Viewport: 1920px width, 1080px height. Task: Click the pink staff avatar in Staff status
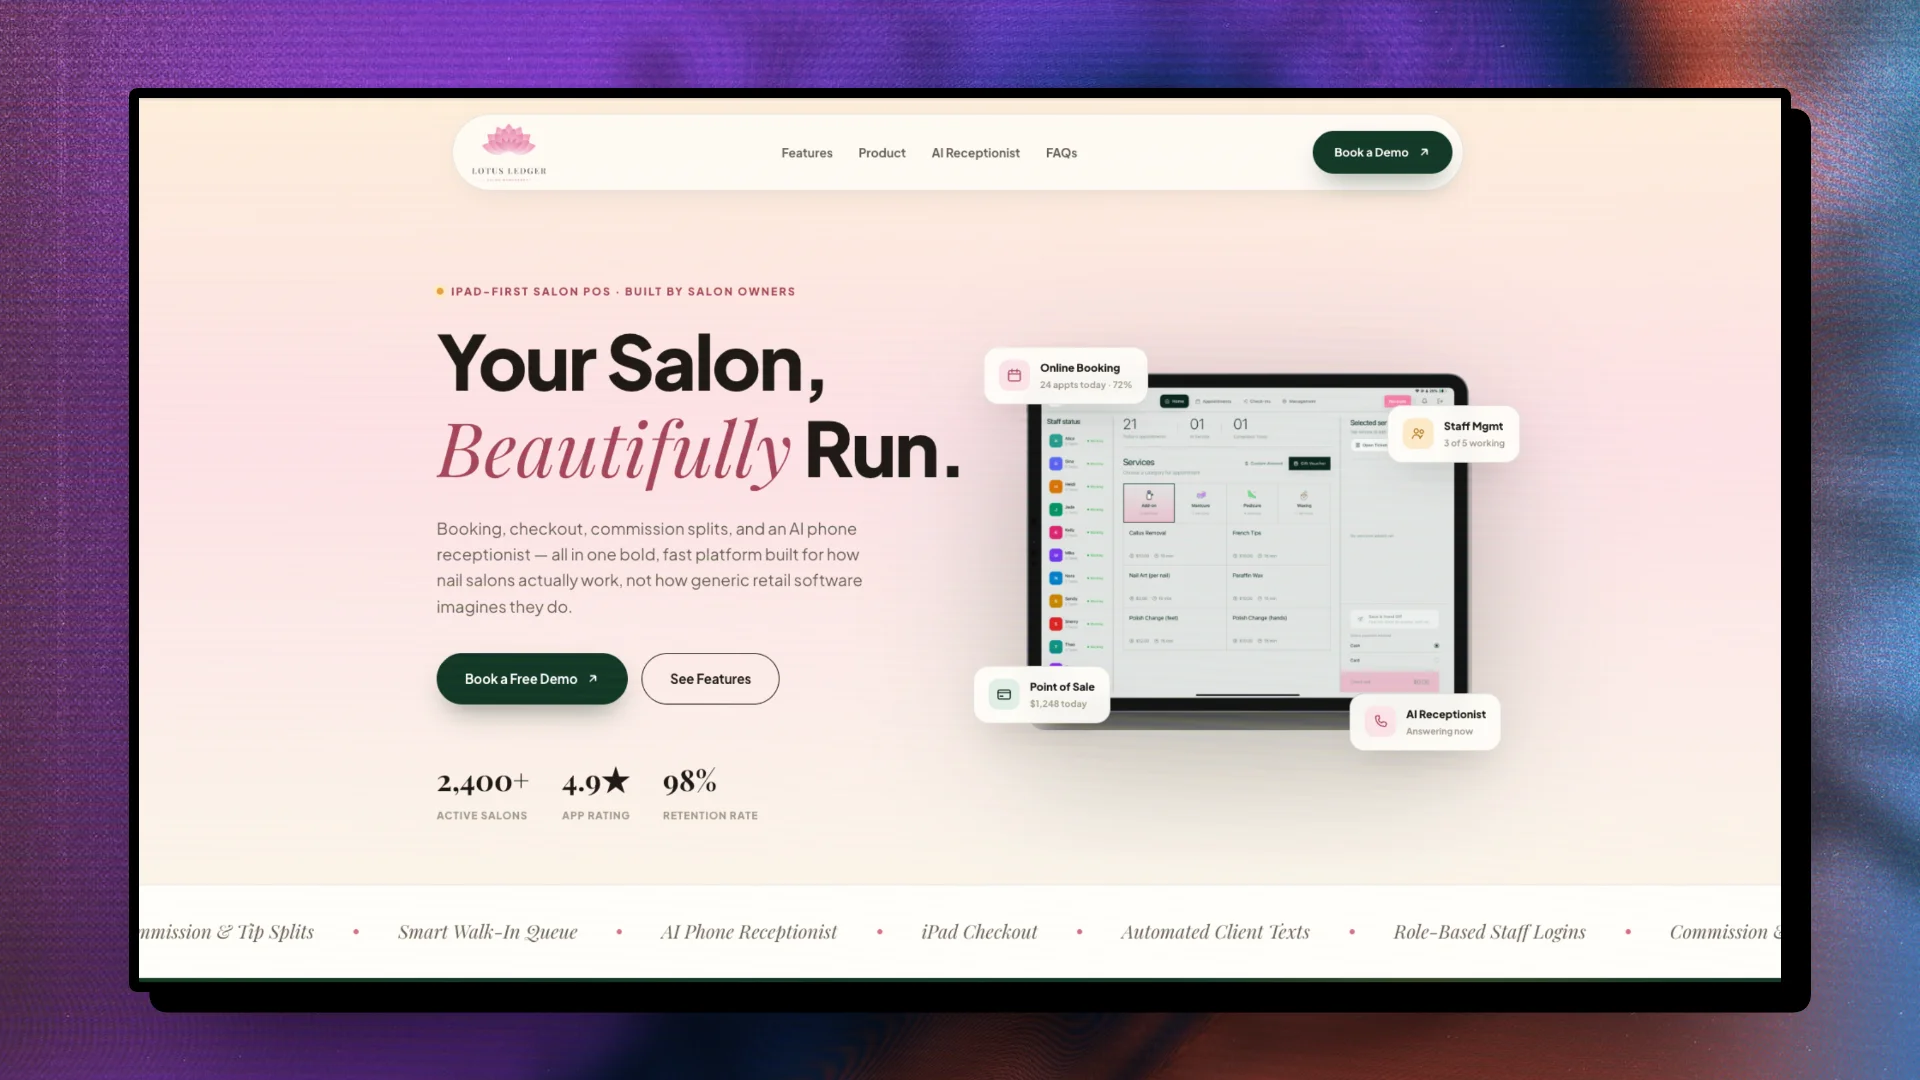tap(1056, 532)
